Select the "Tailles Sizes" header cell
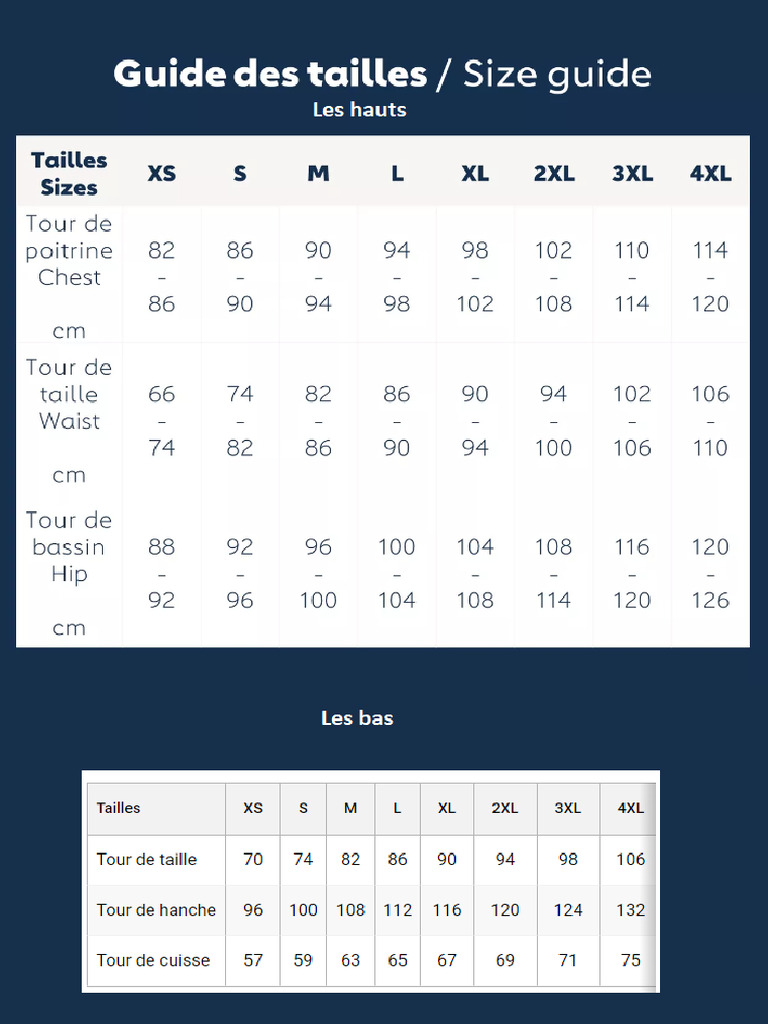Viewport: 768px width, 1024px height. click(69, 173)
